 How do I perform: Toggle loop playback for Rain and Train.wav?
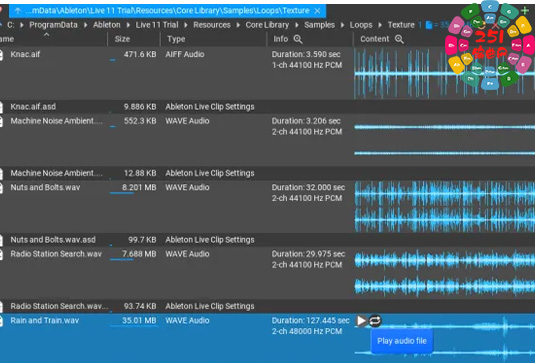(375, 321)
